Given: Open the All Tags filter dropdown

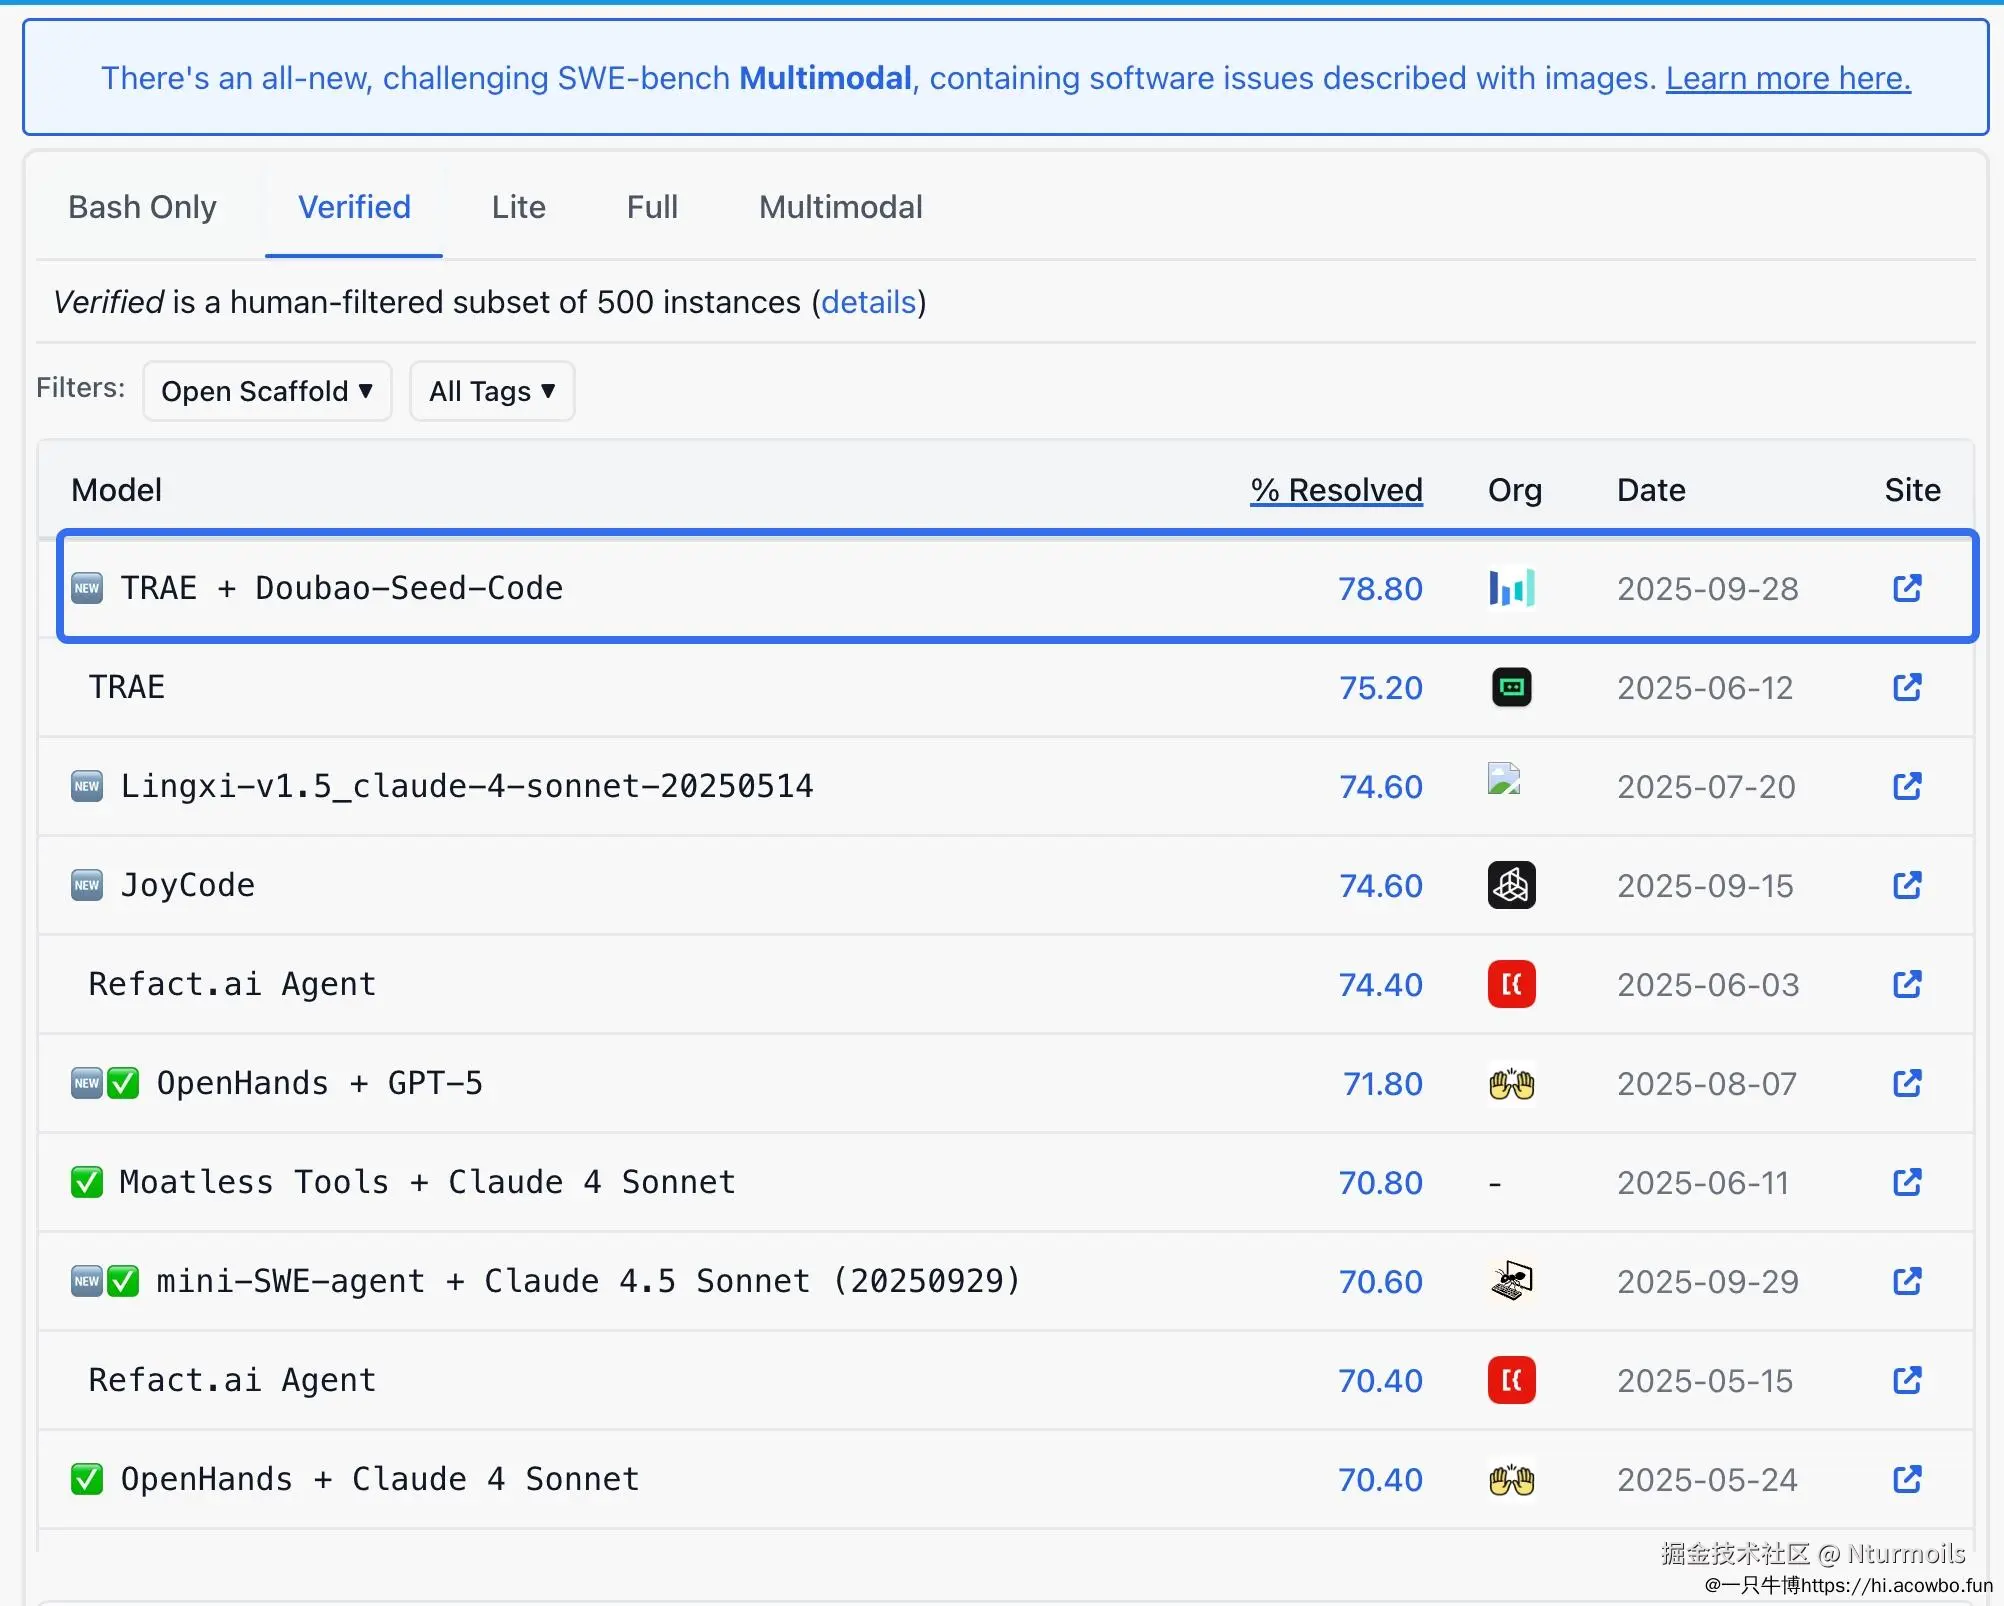Looking at the screenshot, I should 492,391.
